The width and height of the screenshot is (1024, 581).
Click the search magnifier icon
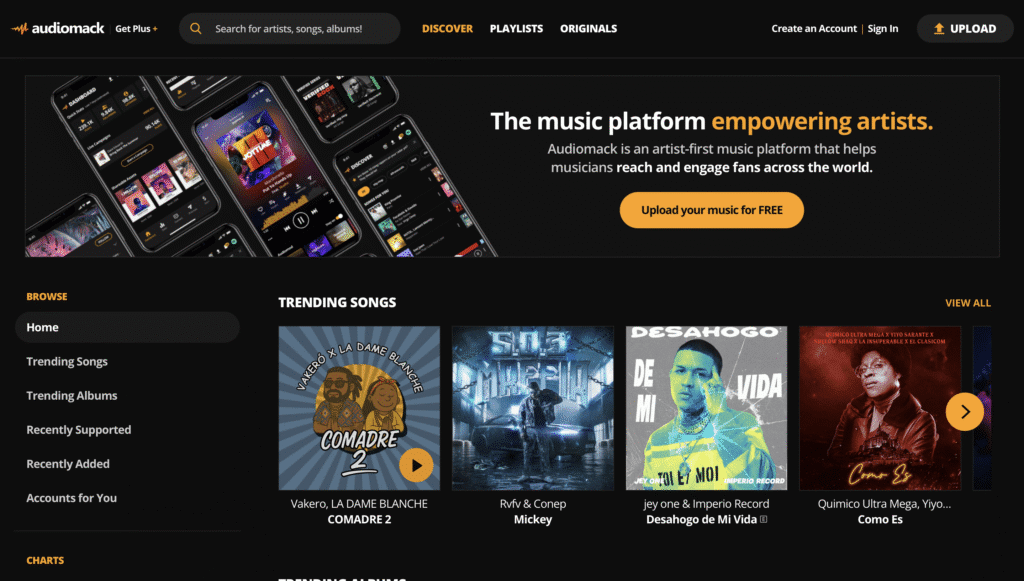(195, 29)
